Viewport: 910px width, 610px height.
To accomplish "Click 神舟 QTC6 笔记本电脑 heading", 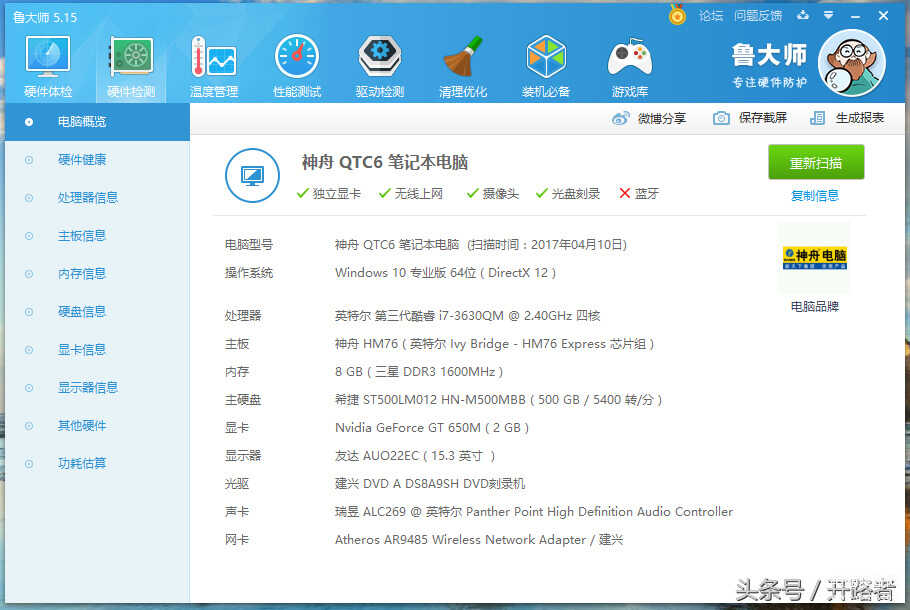I will pyautogui.click(x=385, y=162).
